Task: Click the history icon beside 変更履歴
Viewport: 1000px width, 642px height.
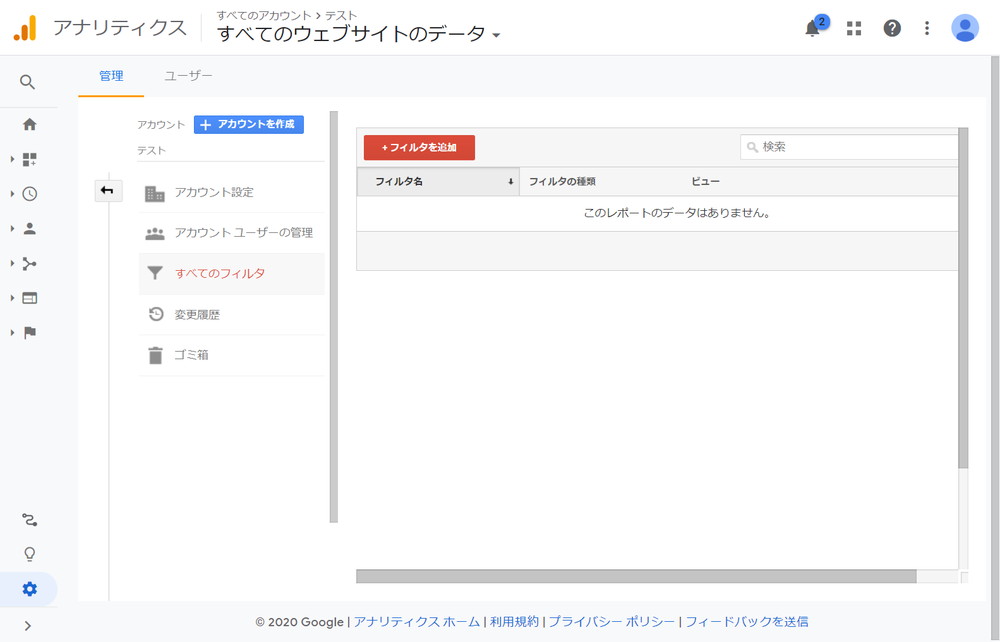Action: coord(156,314)
